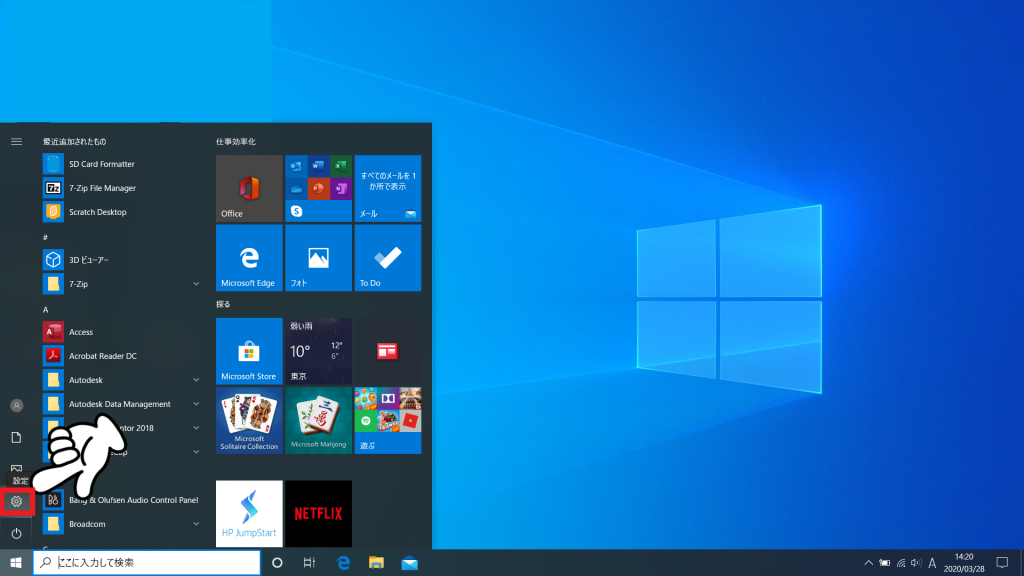Viewport: 1024px width, 576px height.
Task: Open the volume control in system tray
Action: pyautogui.click(x=916, y=563)
